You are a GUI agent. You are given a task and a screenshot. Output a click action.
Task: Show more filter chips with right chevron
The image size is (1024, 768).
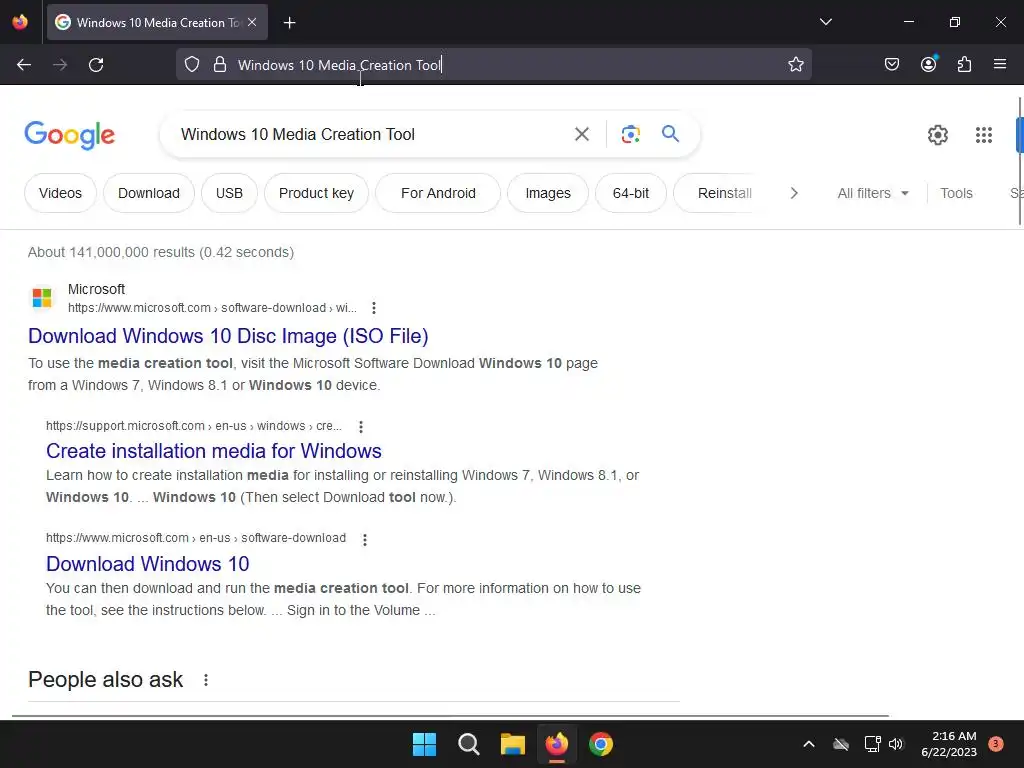[x=794, y=193]
